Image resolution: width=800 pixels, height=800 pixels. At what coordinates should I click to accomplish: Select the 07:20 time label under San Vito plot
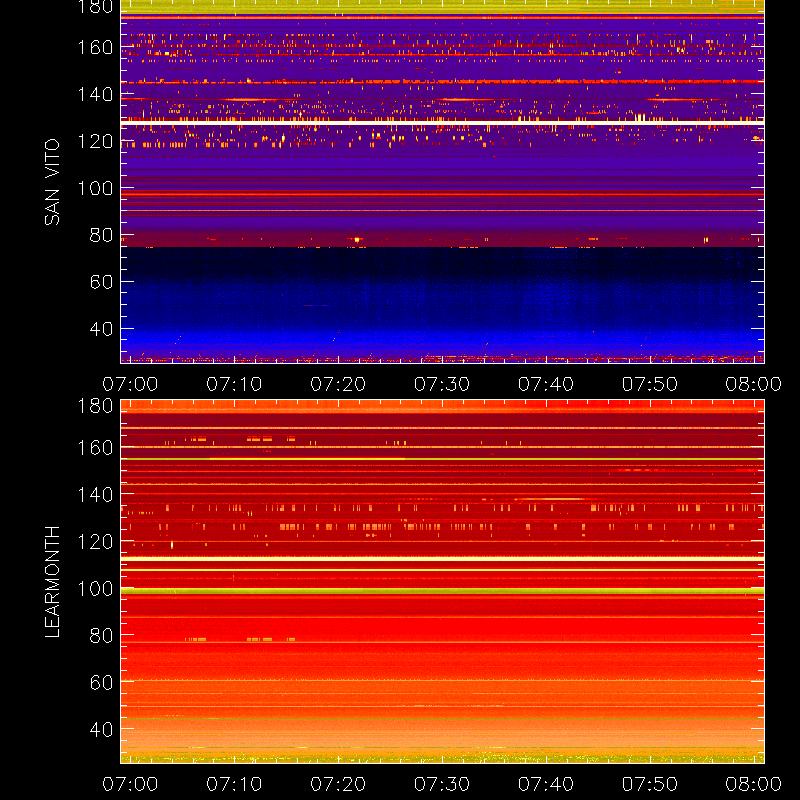click(x=338, y=384)
